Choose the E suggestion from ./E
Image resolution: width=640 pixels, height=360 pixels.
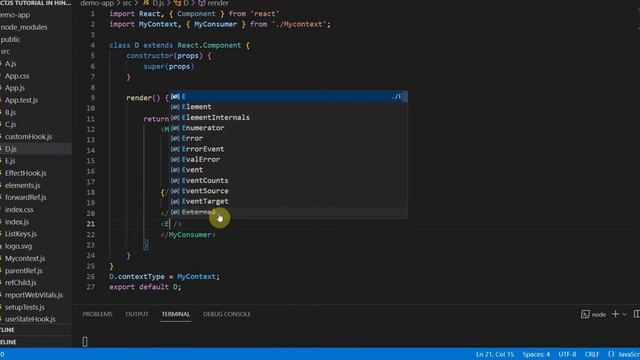point(289,96)
